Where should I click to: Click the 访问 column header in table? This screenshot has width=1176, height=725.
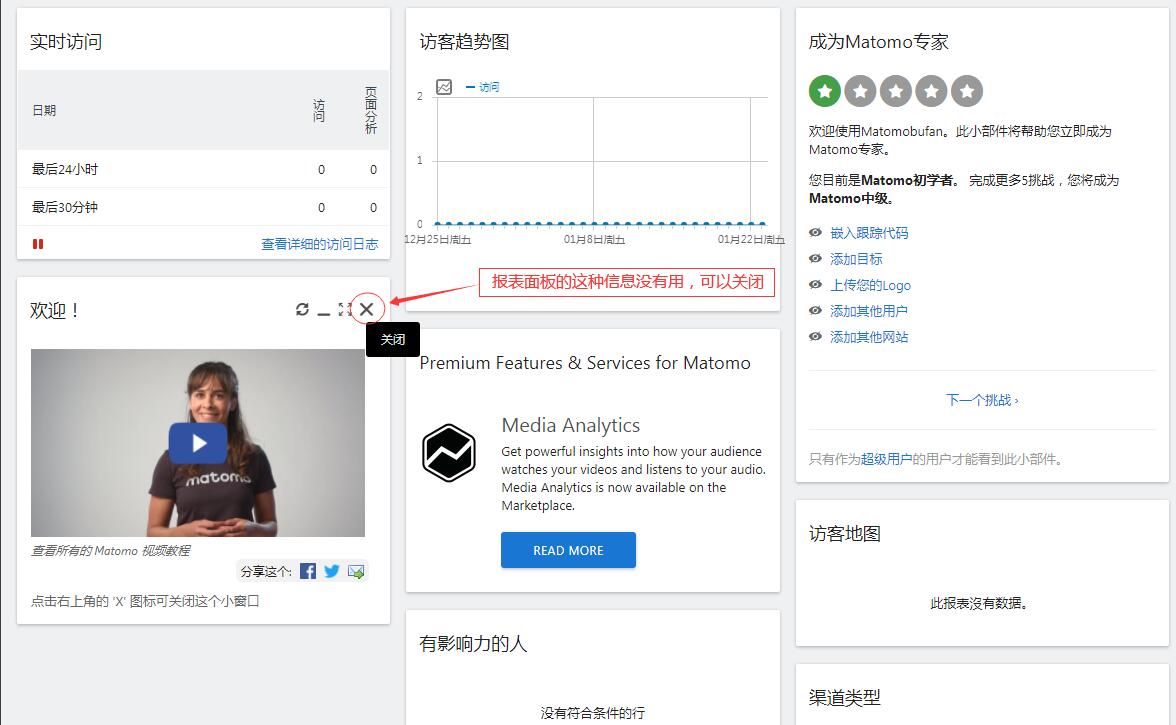(320, 110)
